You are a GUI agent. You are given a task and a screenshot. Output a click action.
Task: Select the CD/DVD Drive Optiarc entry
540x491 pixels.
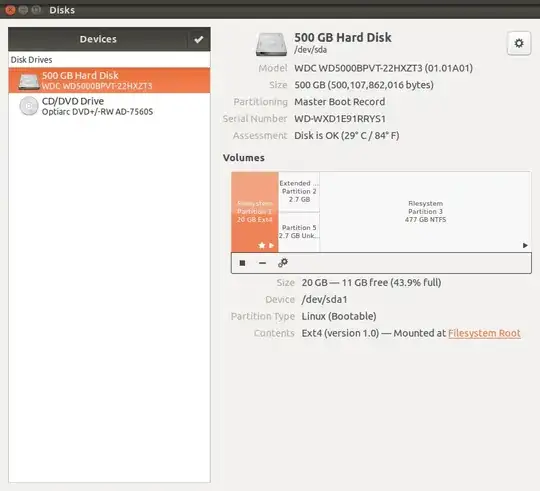(109, 106)
